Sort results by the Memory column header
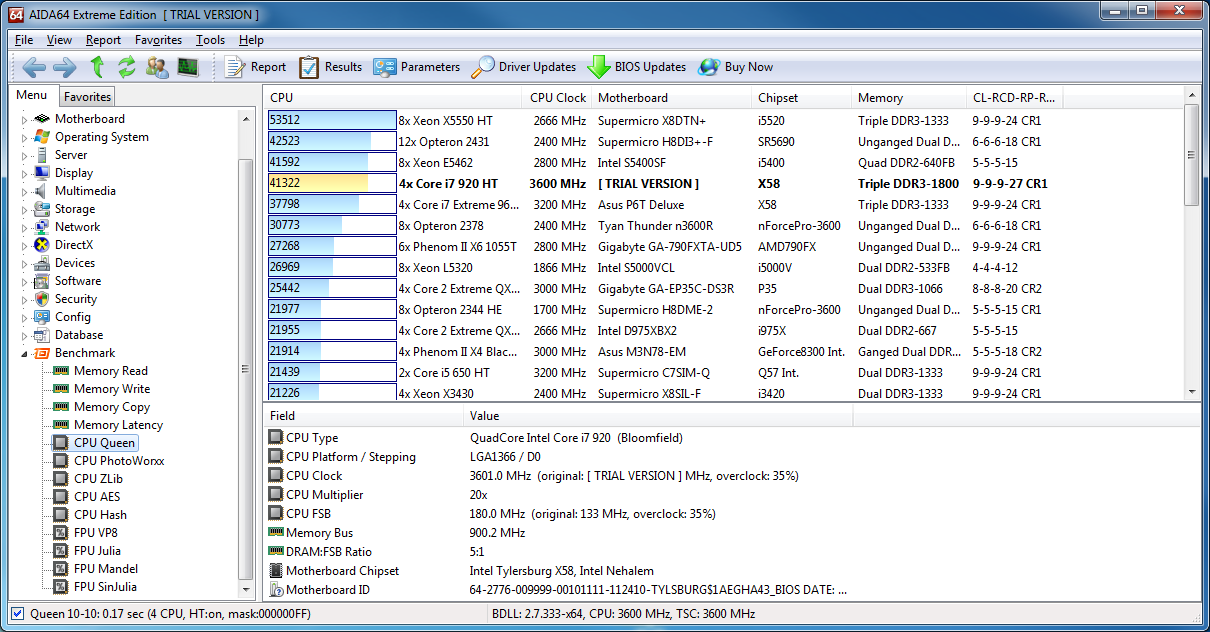The image size is (1210, 632). coord(909,98)
